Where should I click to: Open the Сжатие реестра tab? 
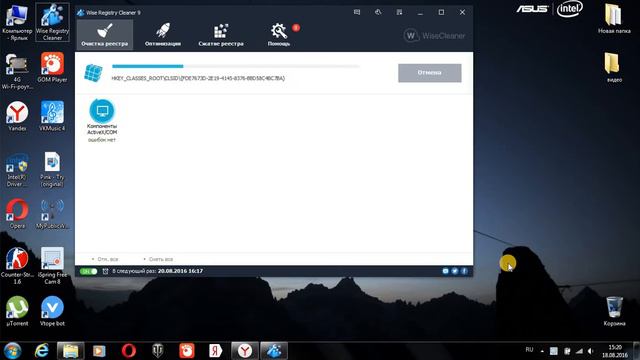tap(221, 35)
